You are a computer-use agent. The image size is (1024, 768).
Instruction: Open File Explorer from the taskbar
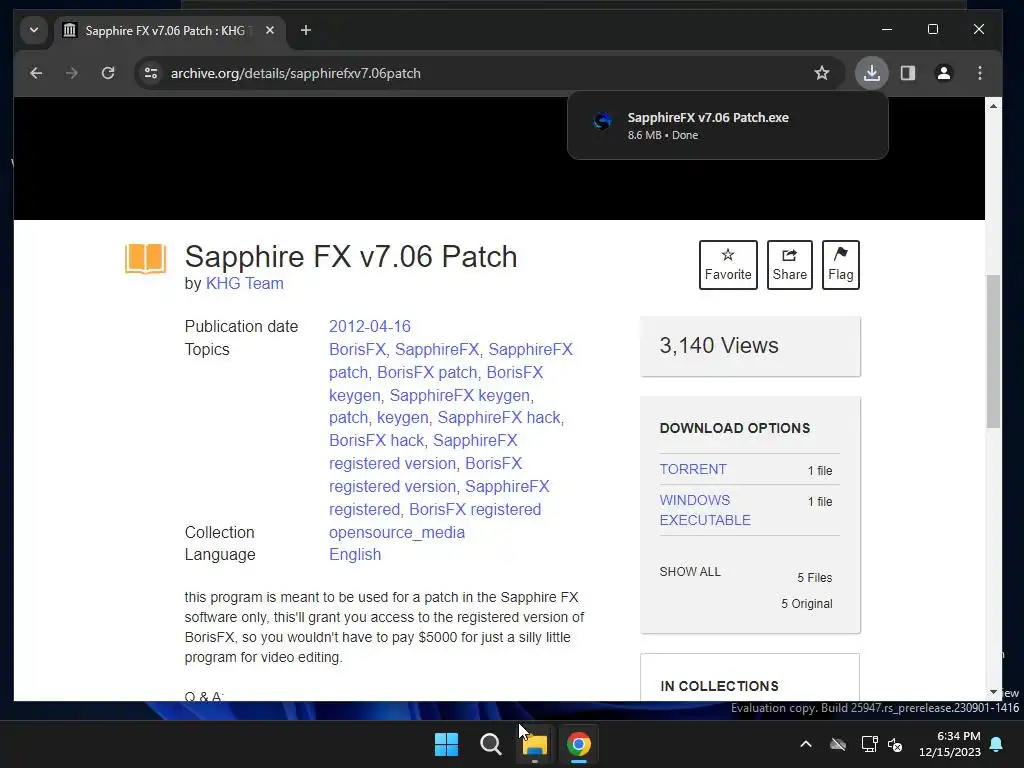tap(535, 744)
